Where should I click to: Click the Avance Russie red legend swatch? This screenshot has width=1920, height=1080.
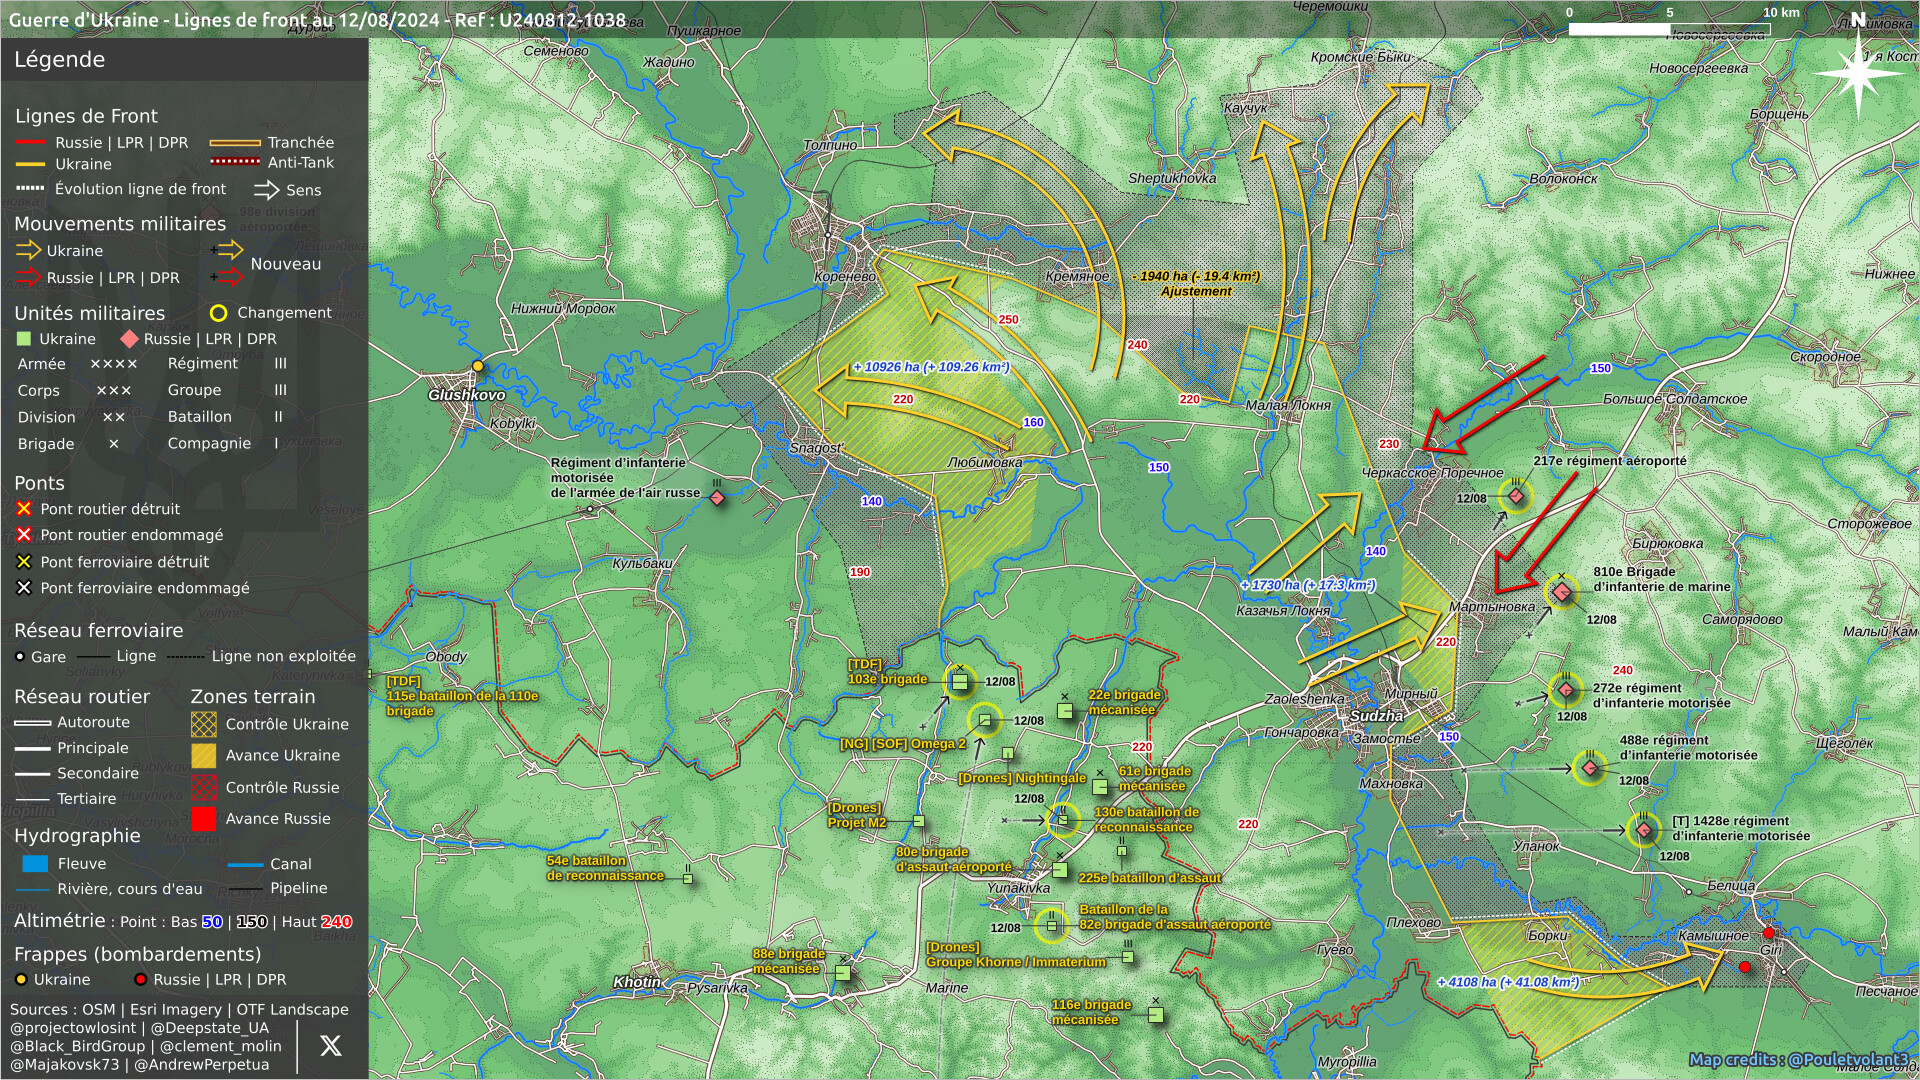click(x=204, y=819)
